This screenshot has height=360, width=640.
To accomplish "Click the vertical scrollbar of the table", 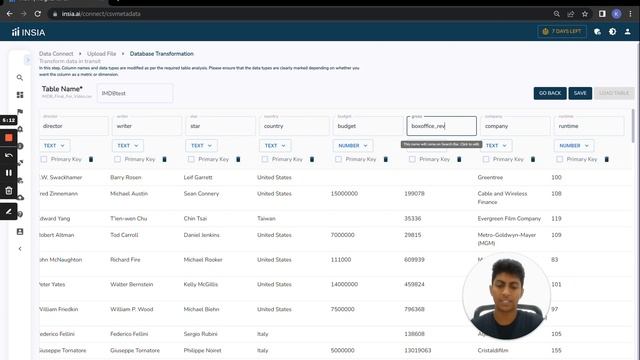I will coord(633,126).
